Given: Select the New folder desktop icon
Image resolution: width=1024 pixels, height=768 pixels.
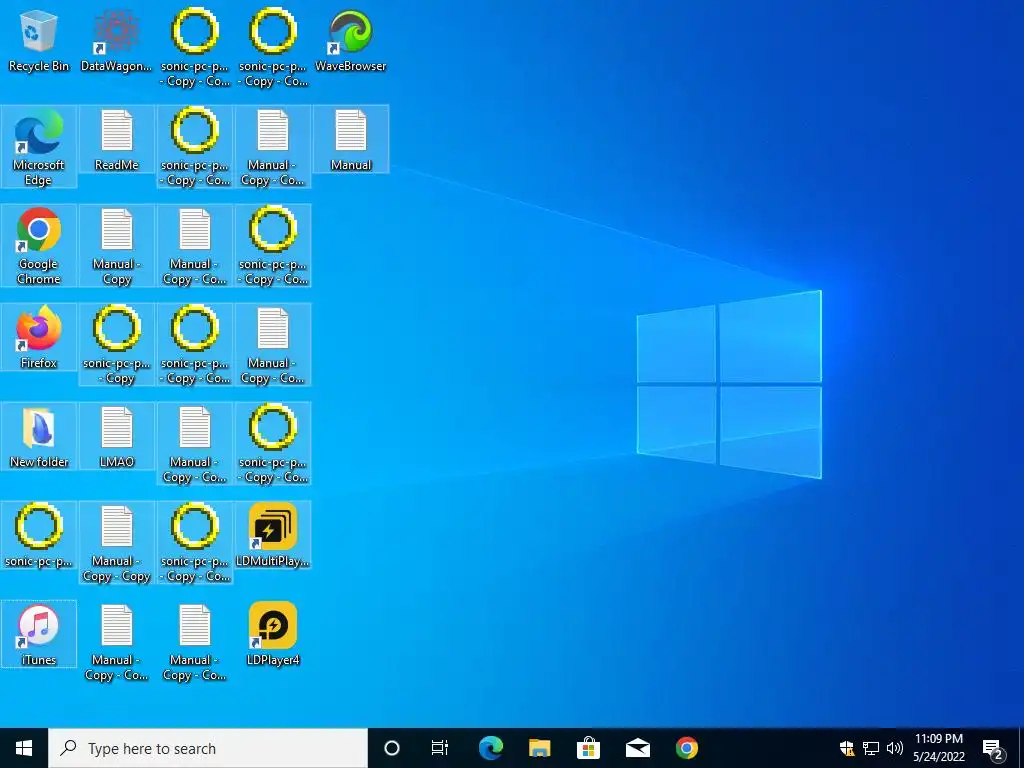Looking at the screenshot, I should pos(39,436).
